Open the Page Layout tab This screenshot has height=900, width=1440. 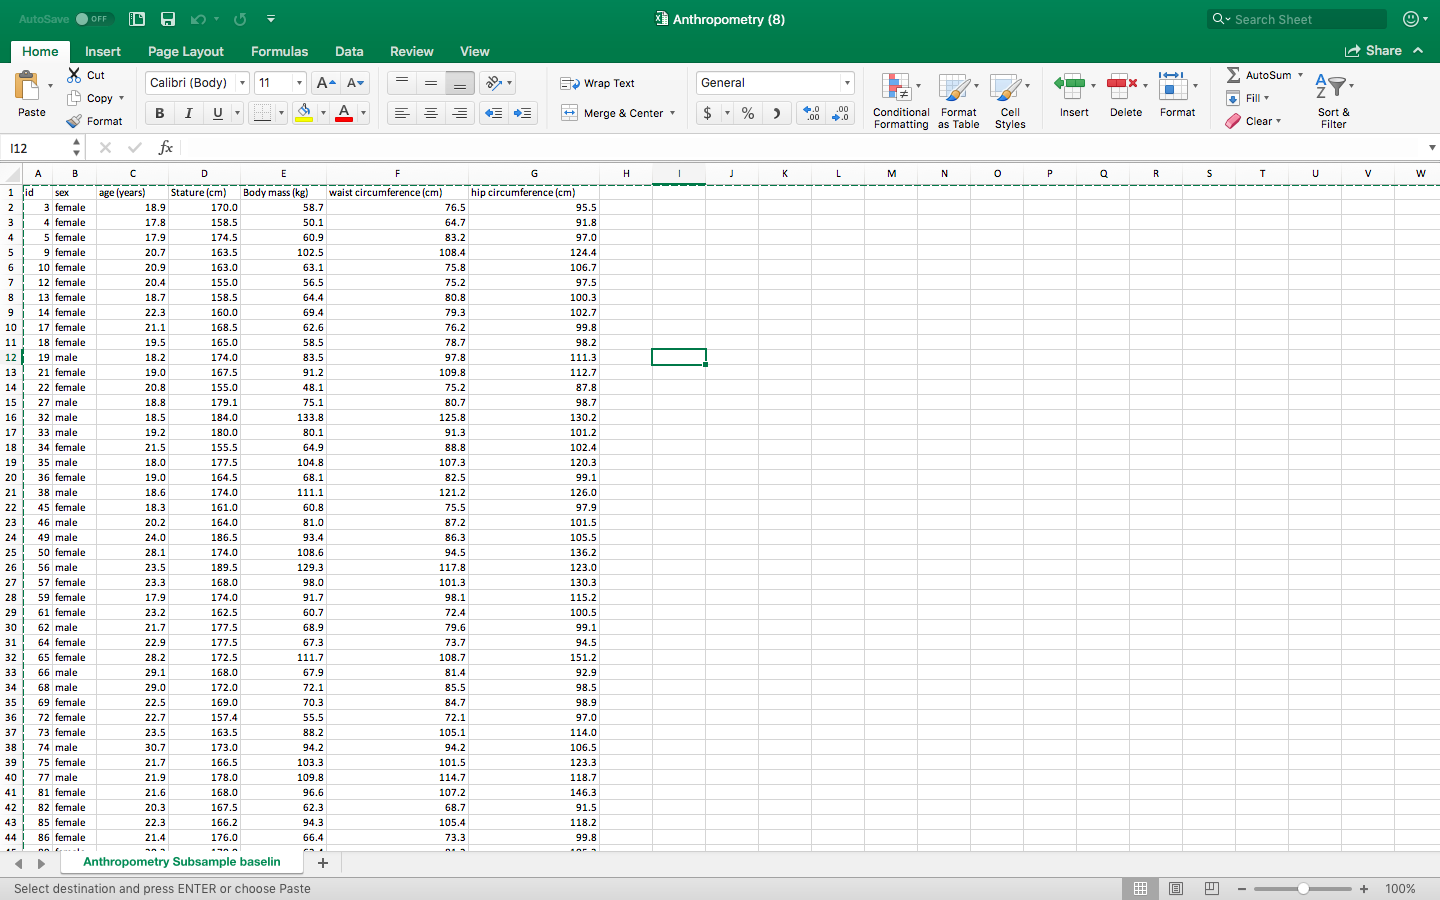186,51
